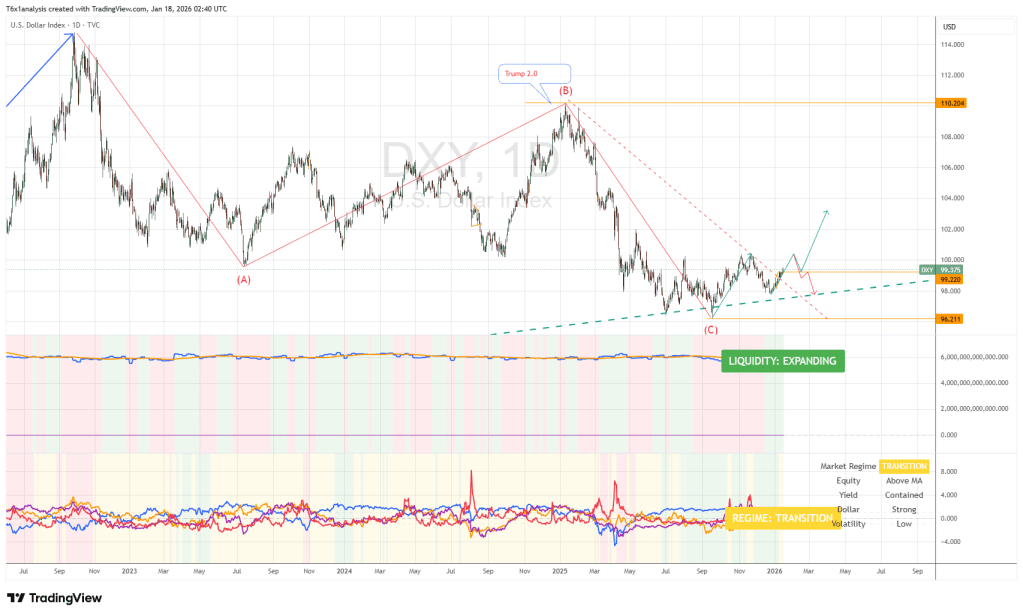This screenshot has height=616, width=1023.
Task: Click the Above MA table value
Action: [x=904, y=481]
